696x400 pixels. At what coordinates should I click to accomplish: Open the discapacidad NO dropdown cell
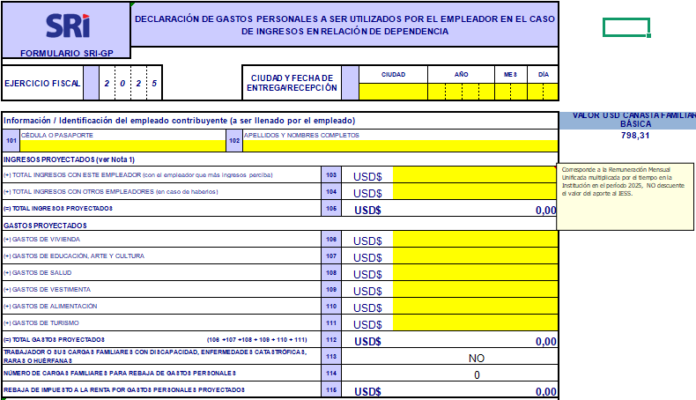pyautogui.click(x=475, y=357)
